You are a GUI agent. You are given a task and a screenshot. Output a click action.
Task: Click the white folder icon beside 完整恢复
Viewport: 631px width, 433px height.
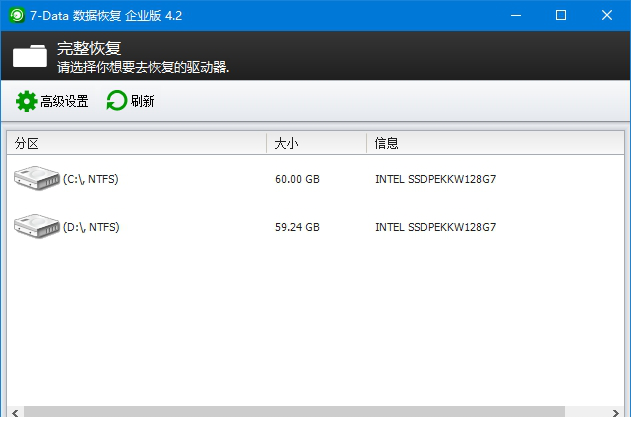30,56
